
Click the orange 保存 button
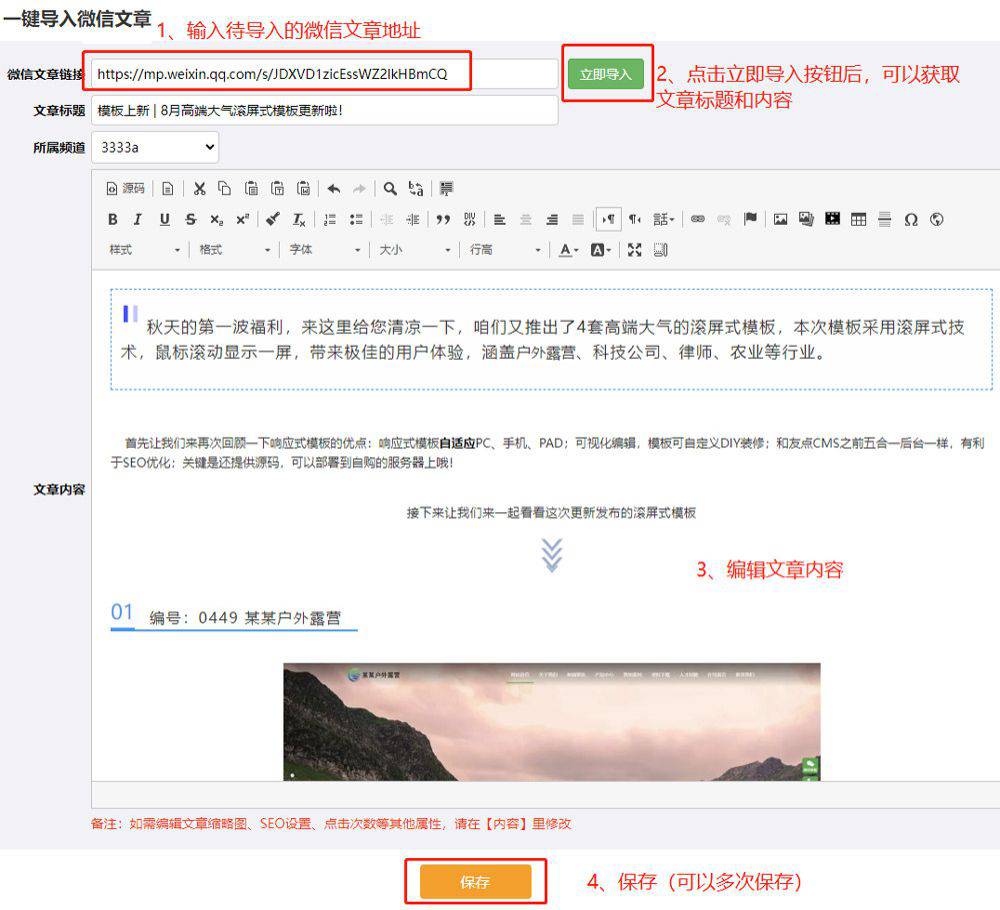(475, 882)
